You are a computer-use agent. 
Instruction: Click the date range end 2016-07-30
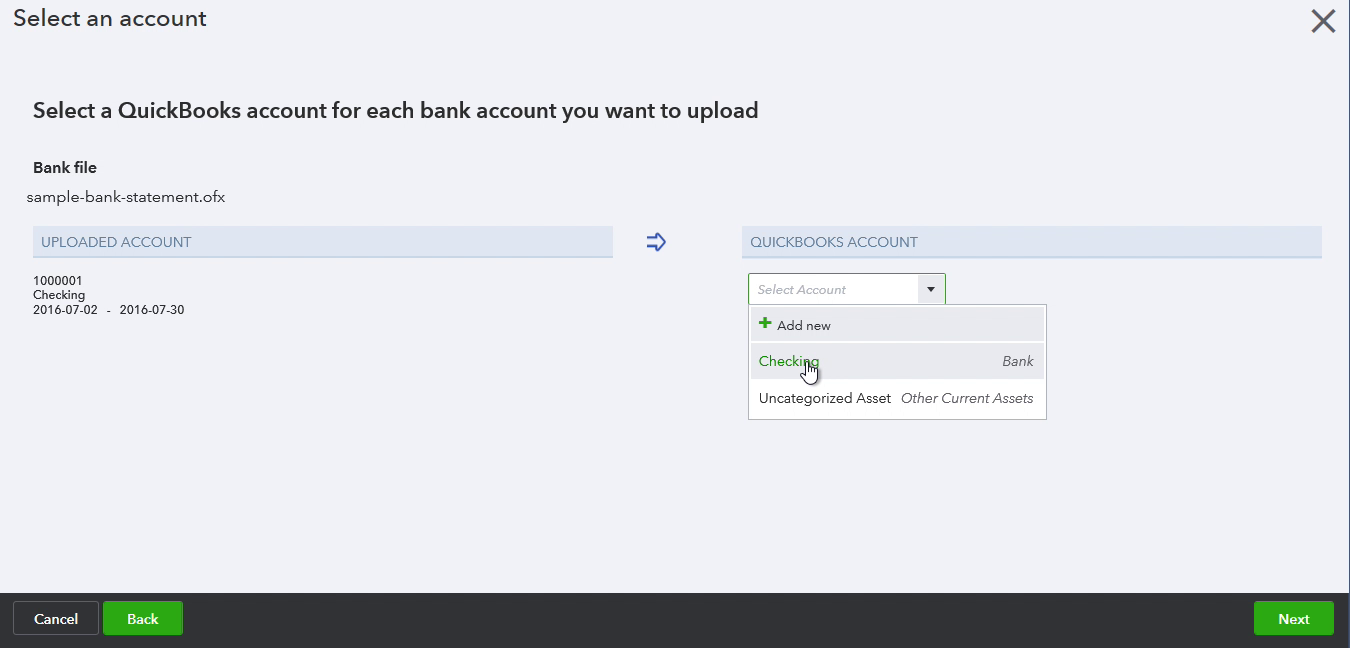[x=152, y=310]
